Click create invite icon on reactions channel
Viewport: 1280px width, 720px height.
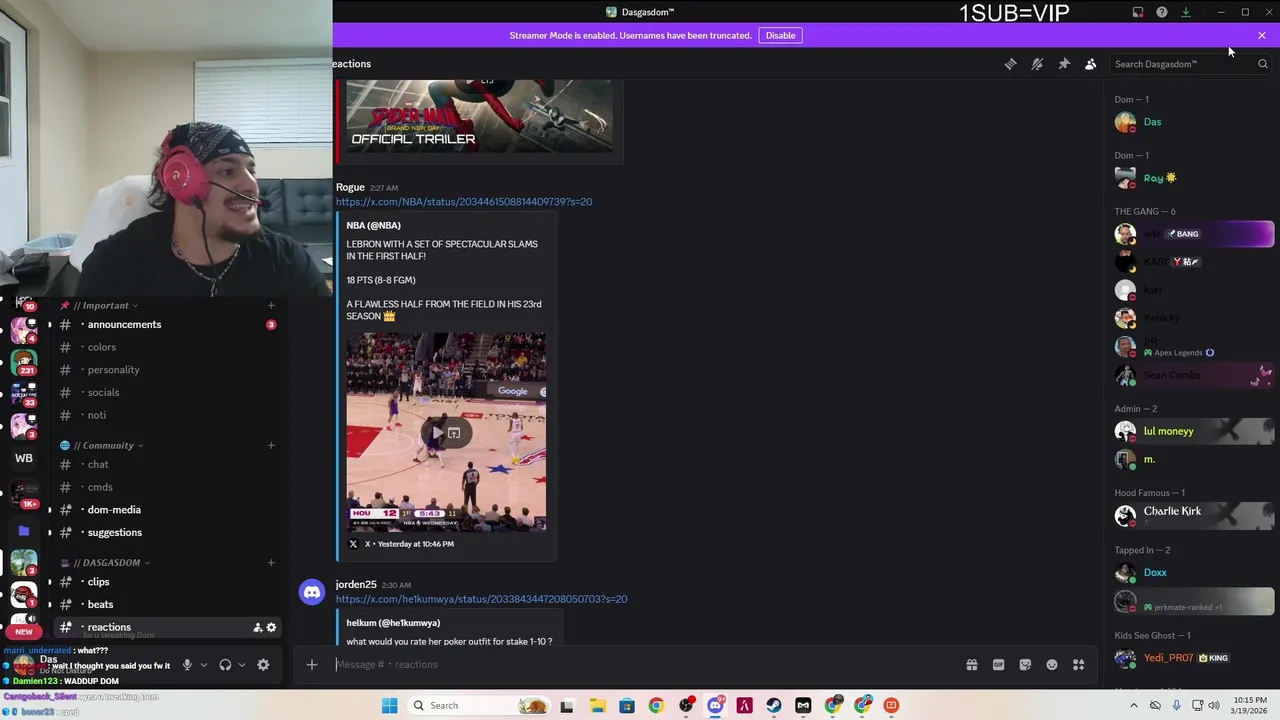click(x=257, y=627)
